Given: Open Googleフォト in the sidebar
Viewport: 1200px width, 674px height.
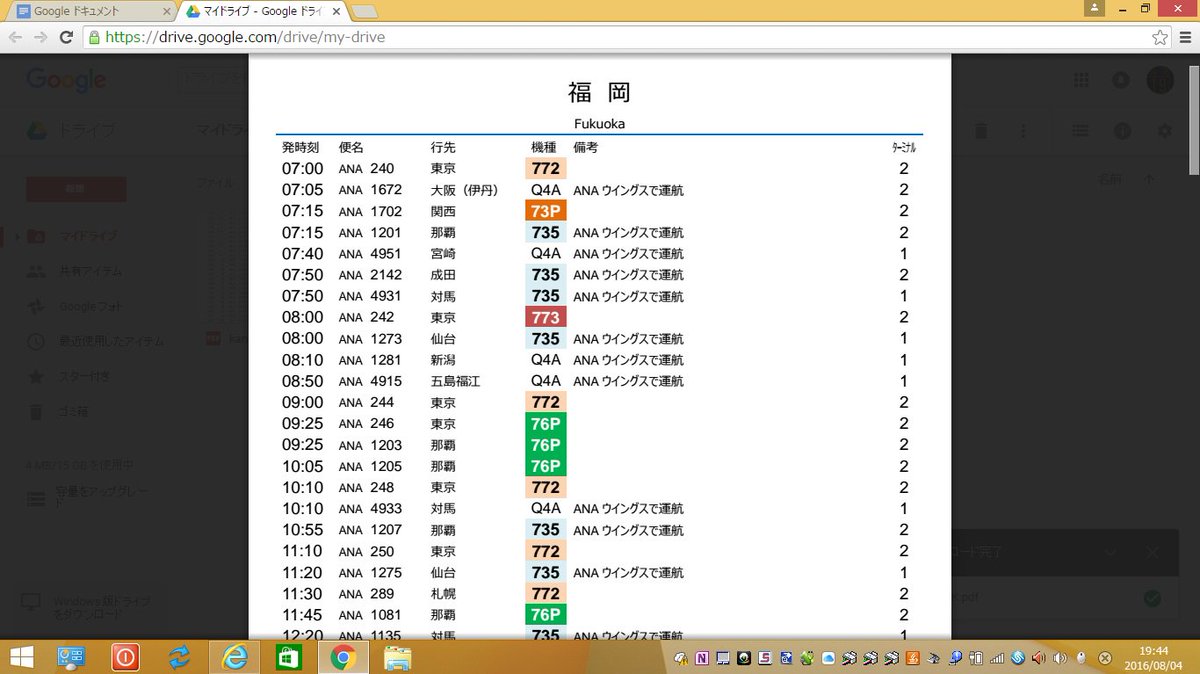Looking at the screenshot, I should click(x=90, y=306).
